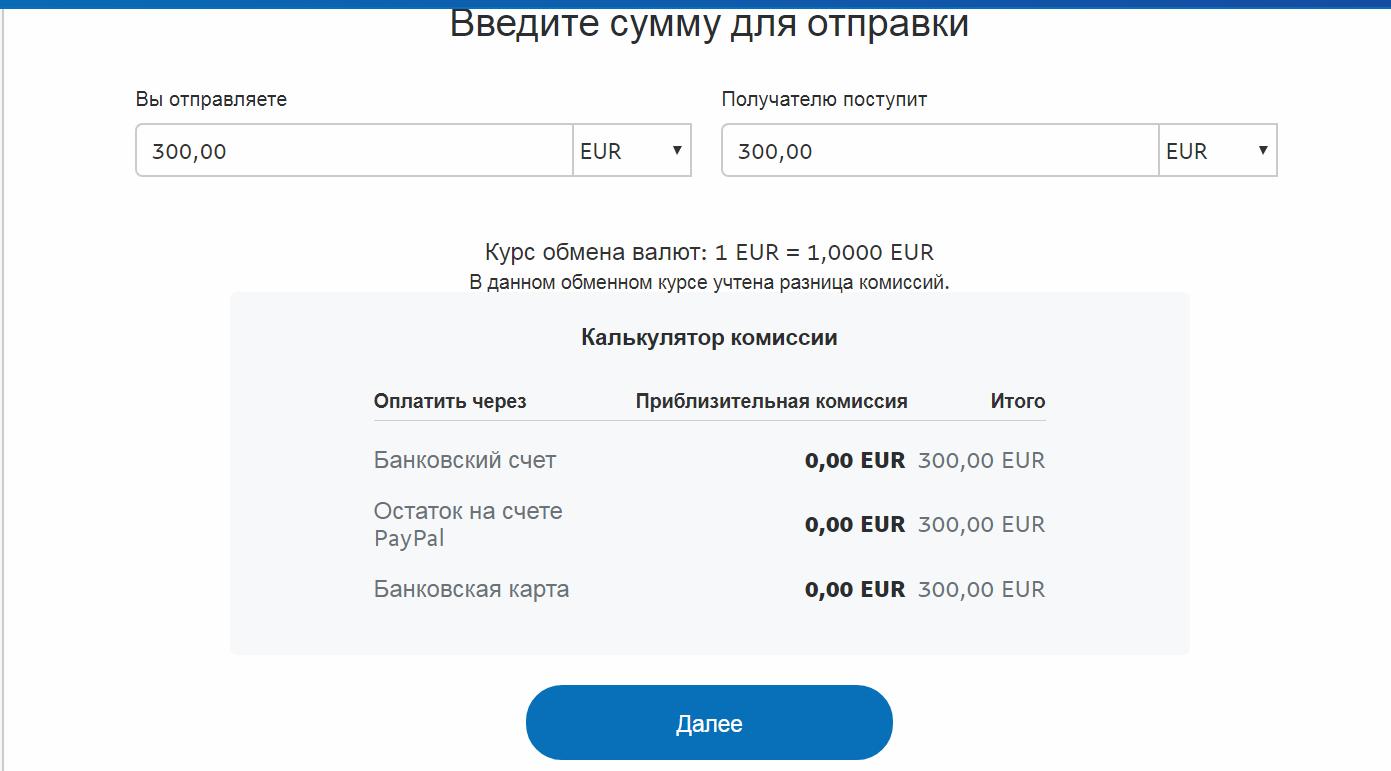The height and width of the screenshot is (771, 1391).
Task: Click the 'Вы отправляете' field label
Action: point(211,99)
